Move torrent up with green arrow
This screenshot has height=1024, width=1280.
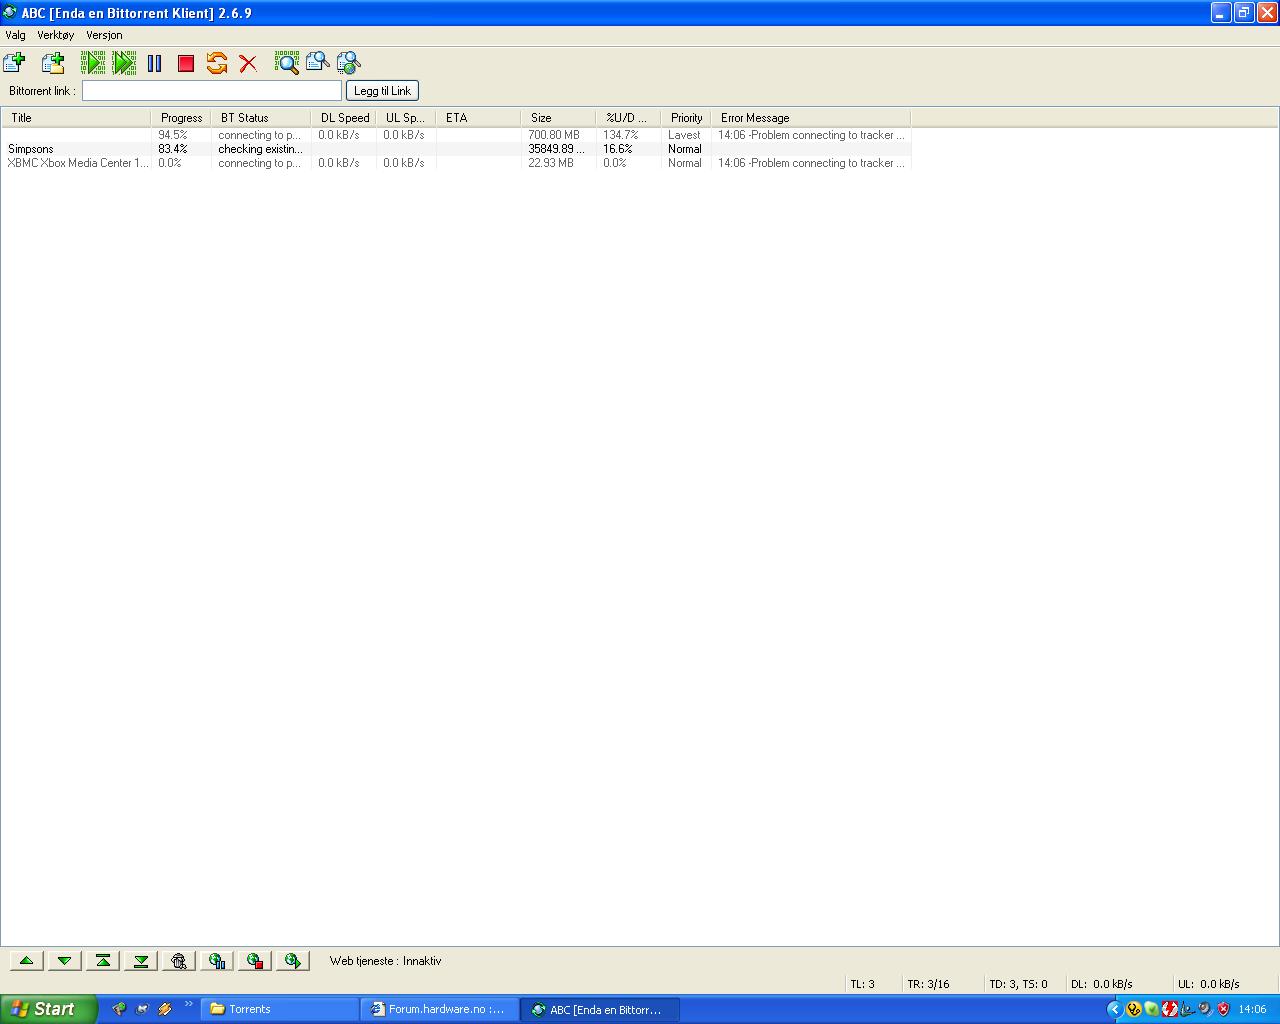coord(27,961)
